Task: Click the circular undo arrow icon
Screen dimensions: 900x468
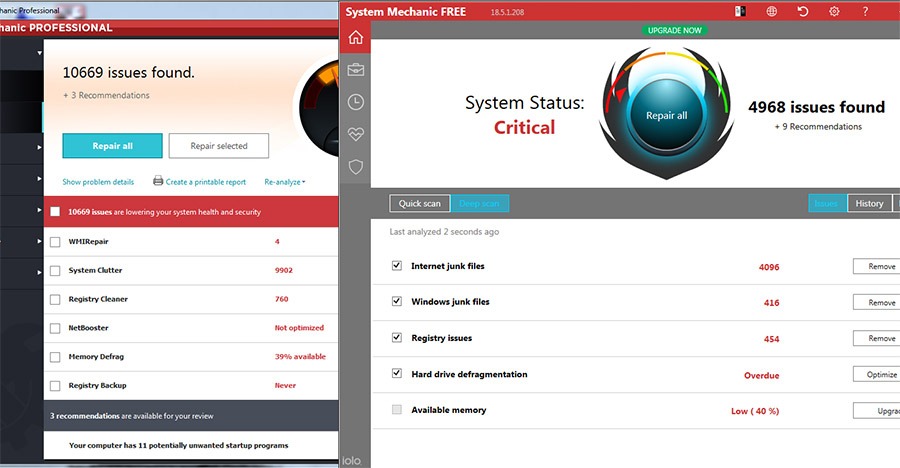Action: pos(803,11)
